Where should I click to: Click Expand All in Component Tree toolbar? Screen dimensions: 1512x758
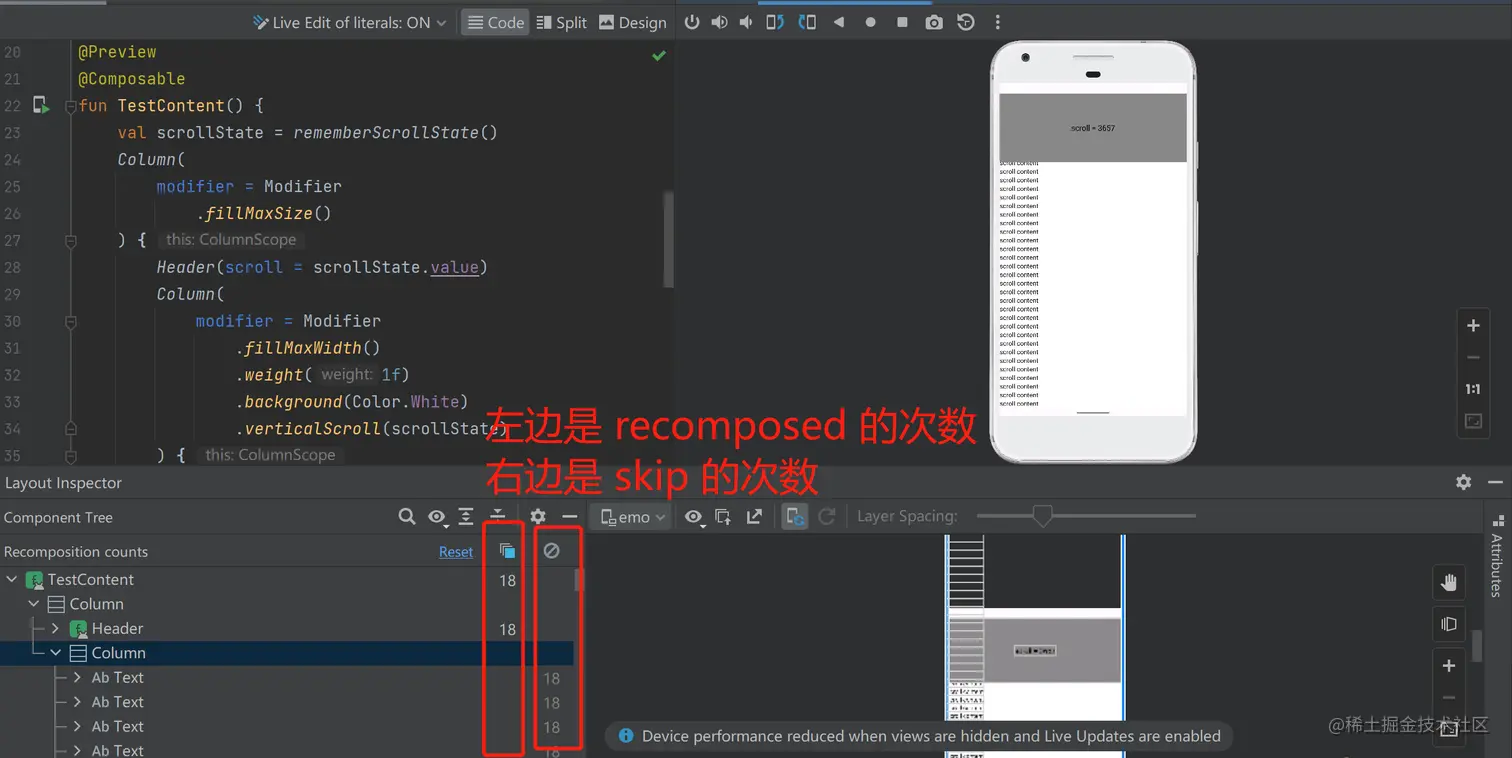pos(466,517)
